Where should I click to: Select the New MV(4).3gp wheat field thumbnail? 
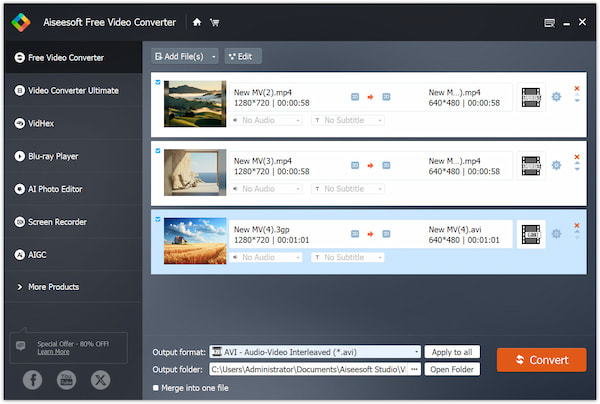[x=195, y=241]
